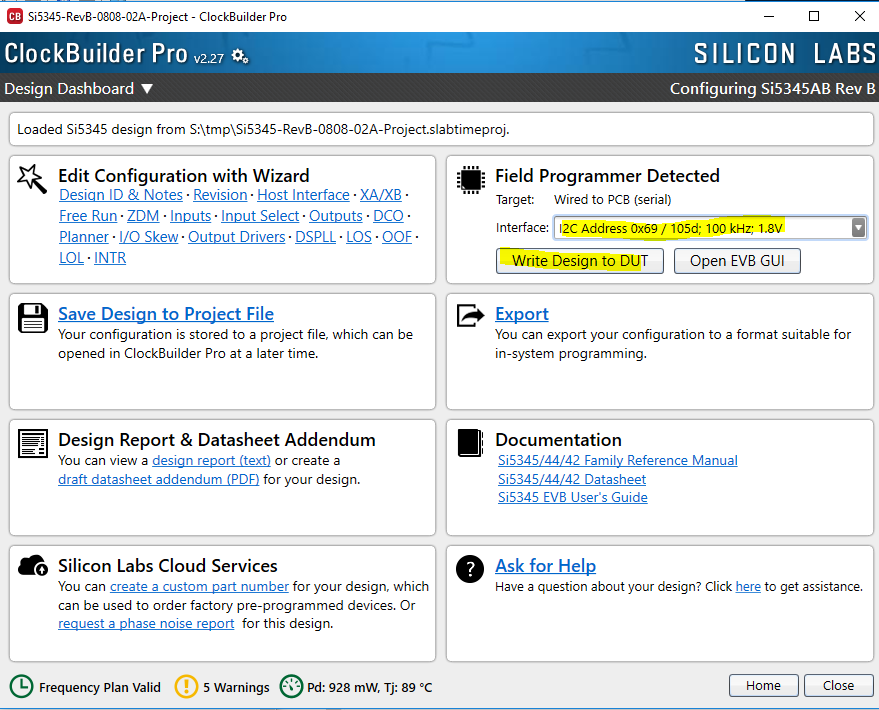The image size is (879, 710).
Task: Click the floppy disk save icon
Action: tap(33, 318)
